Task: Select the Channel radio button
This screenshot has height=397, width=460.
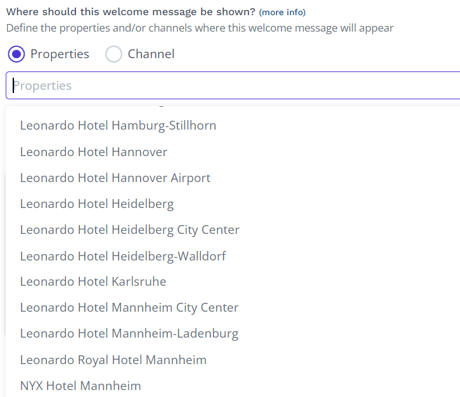Action: [113, 54]
